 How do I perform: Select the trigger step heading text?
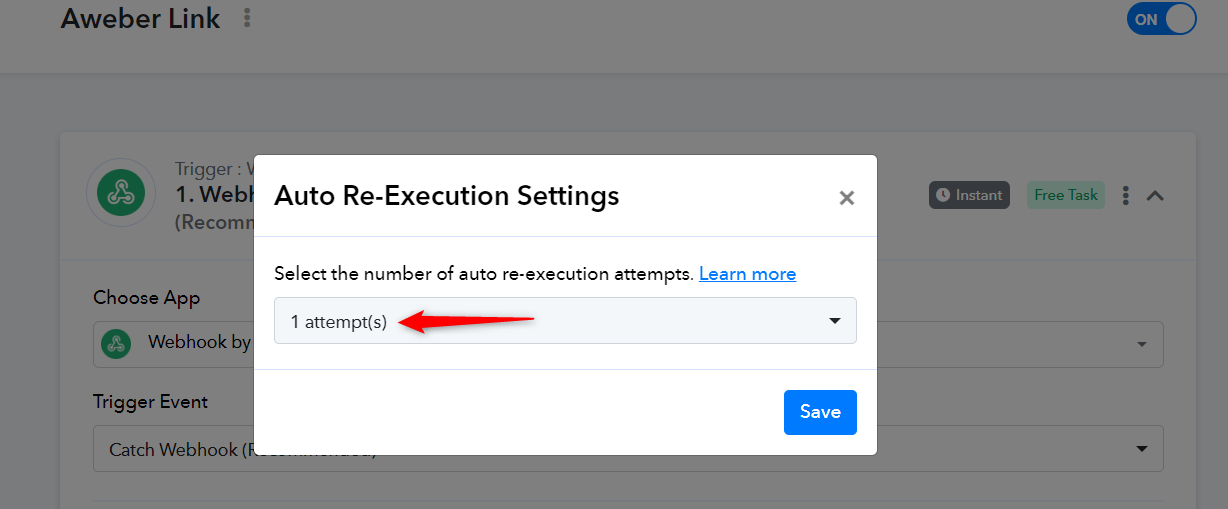click(x=214, y=194)
